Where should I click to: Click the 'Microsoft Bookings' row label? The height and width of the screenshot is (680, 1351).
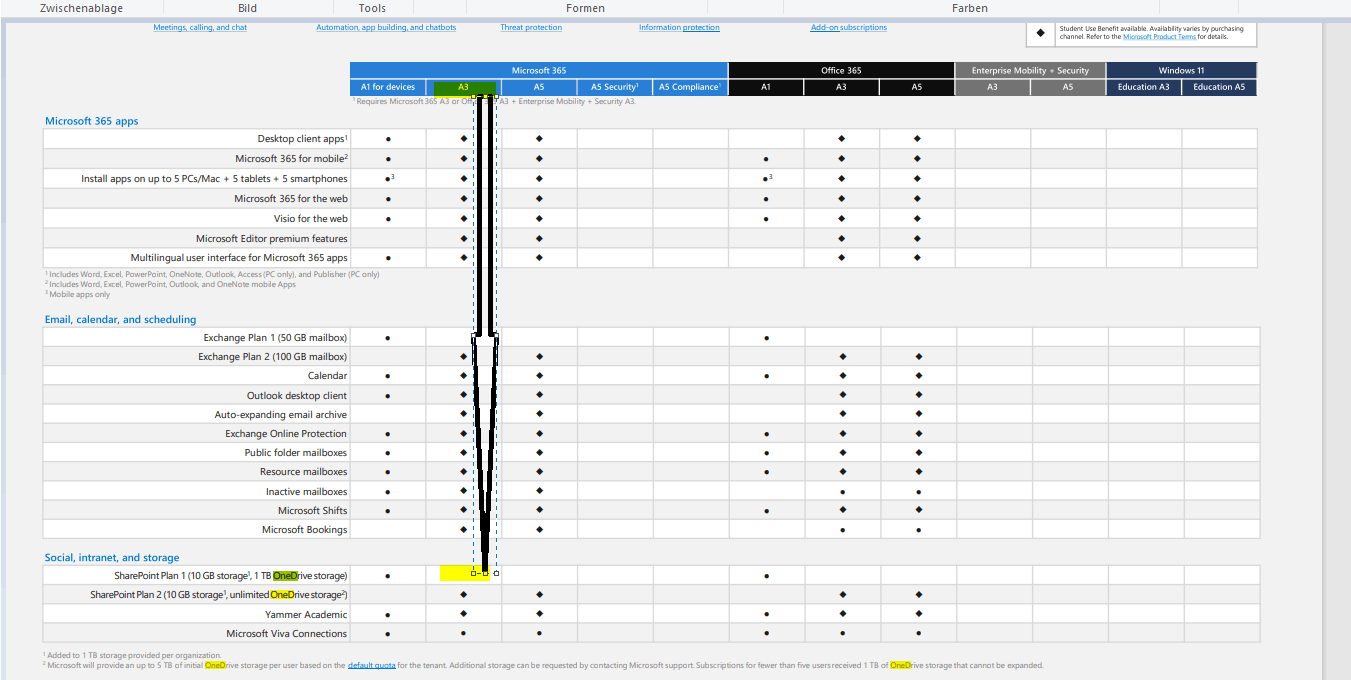305,530
